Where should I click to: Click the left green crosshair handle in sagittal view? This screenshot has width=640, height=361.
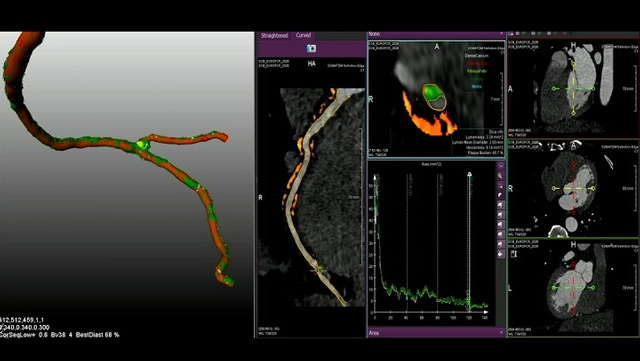[553, 88]
